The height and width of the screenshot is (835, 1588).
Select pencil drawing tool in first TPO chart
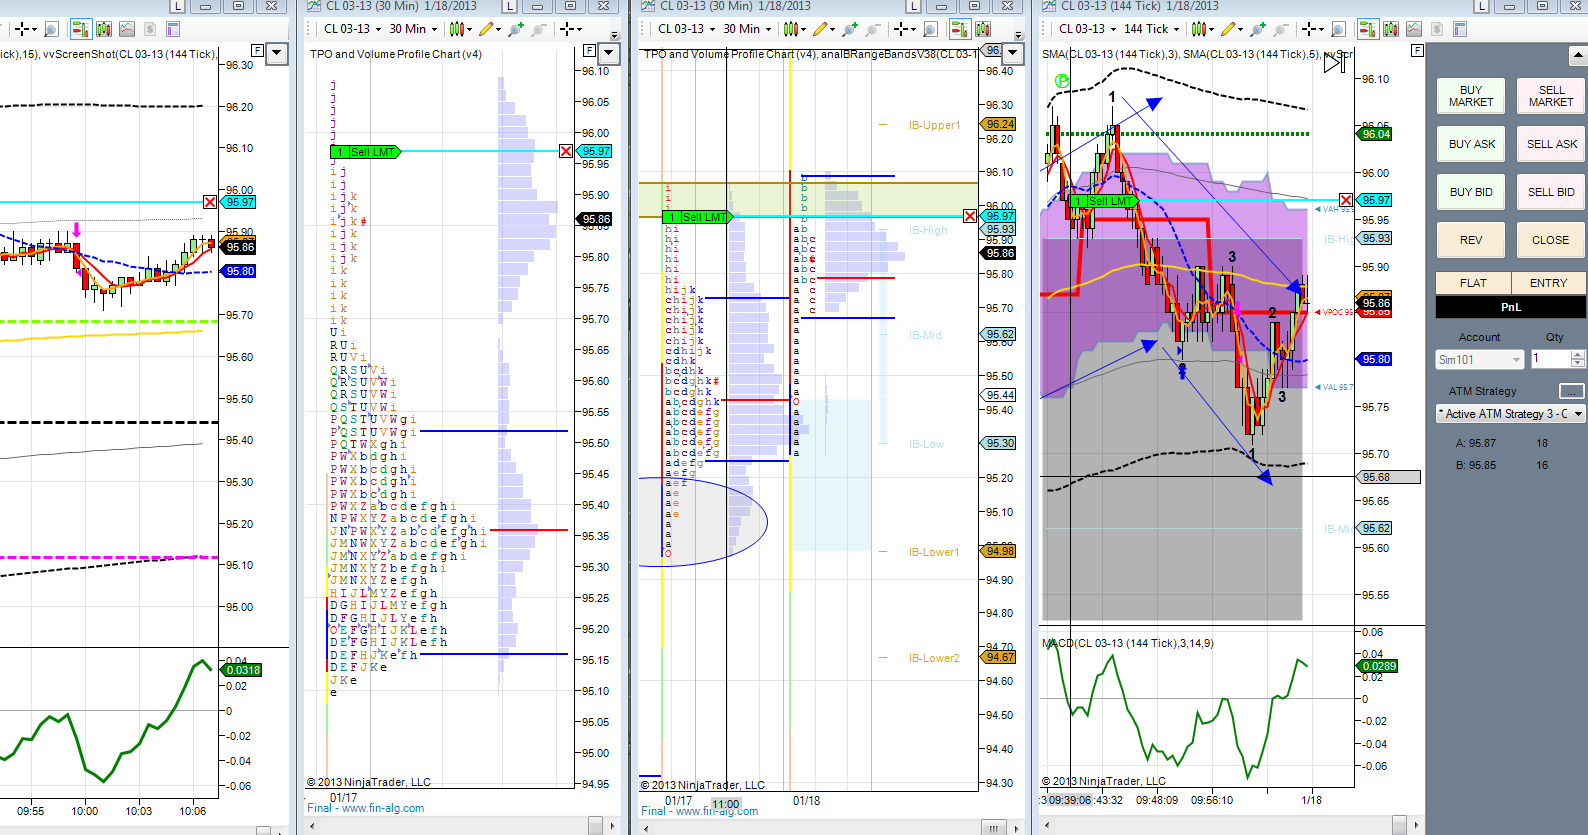pos(486,29)
